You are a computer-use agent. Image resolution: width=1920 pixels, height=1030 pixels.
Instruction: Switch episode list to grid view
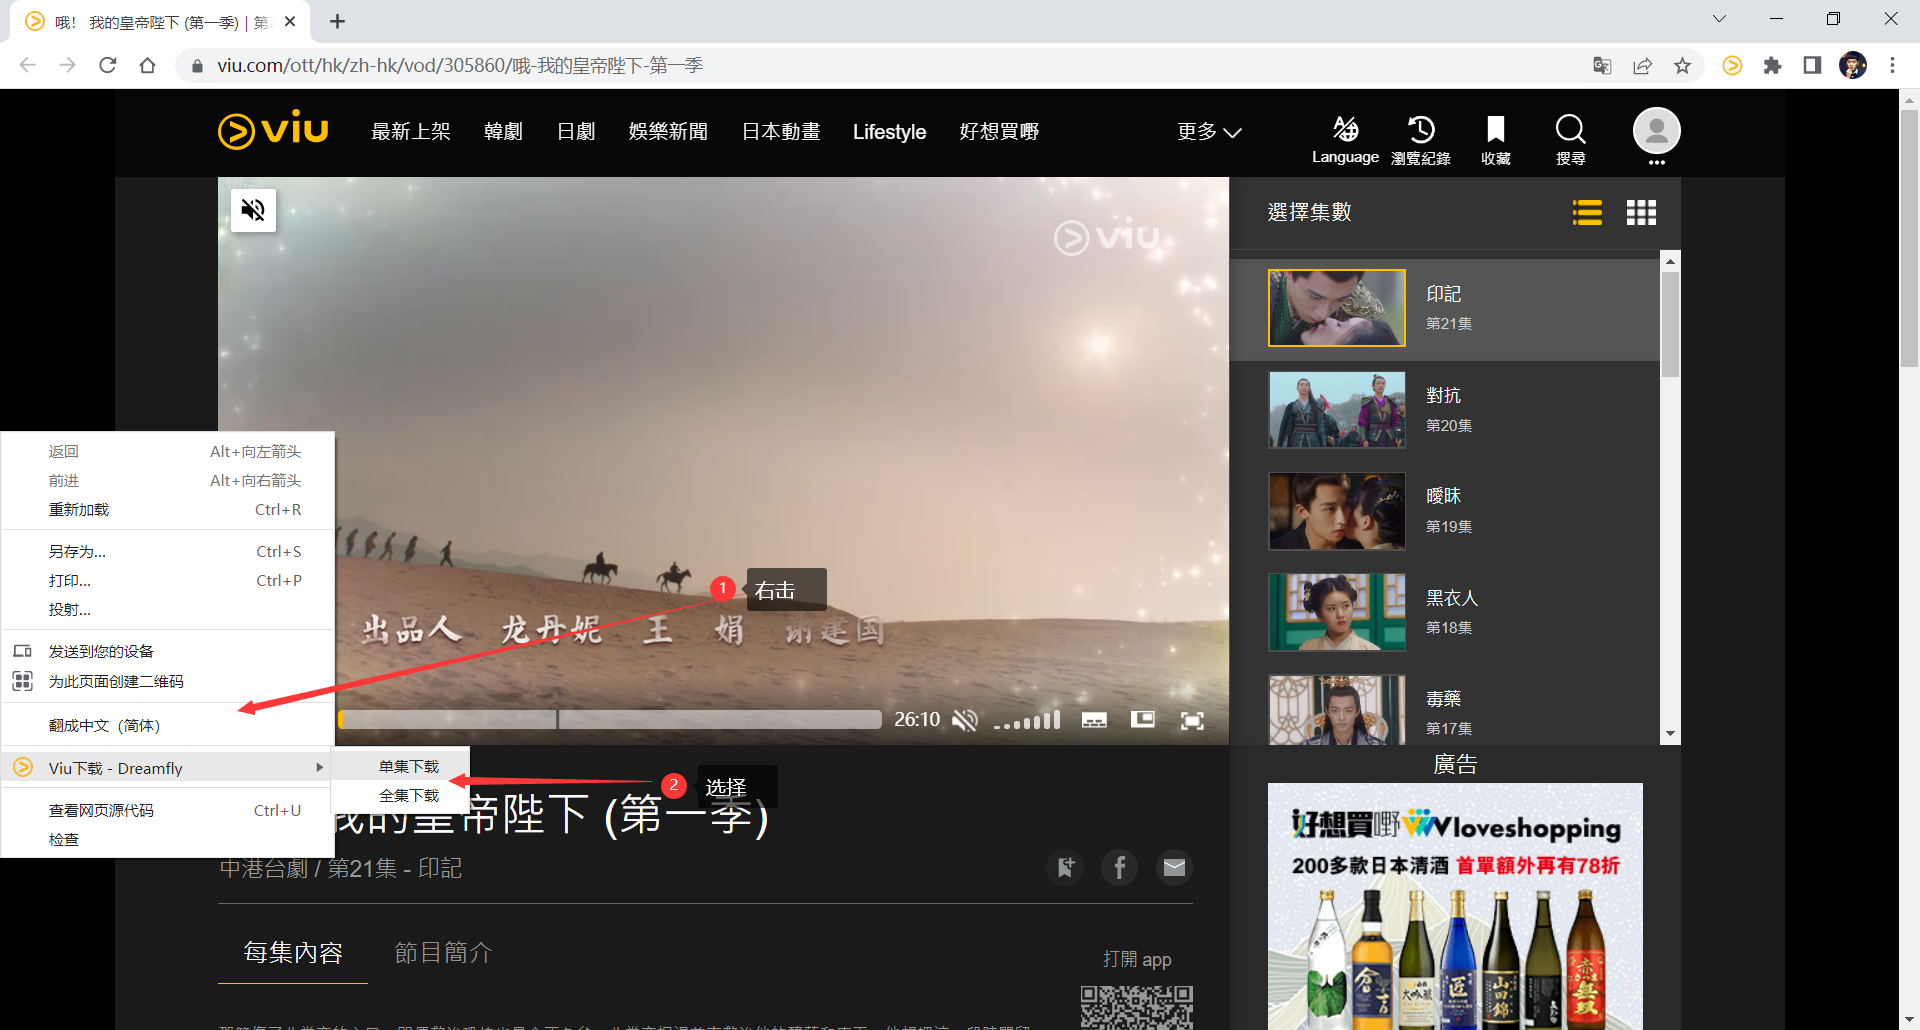point(1641,212)
